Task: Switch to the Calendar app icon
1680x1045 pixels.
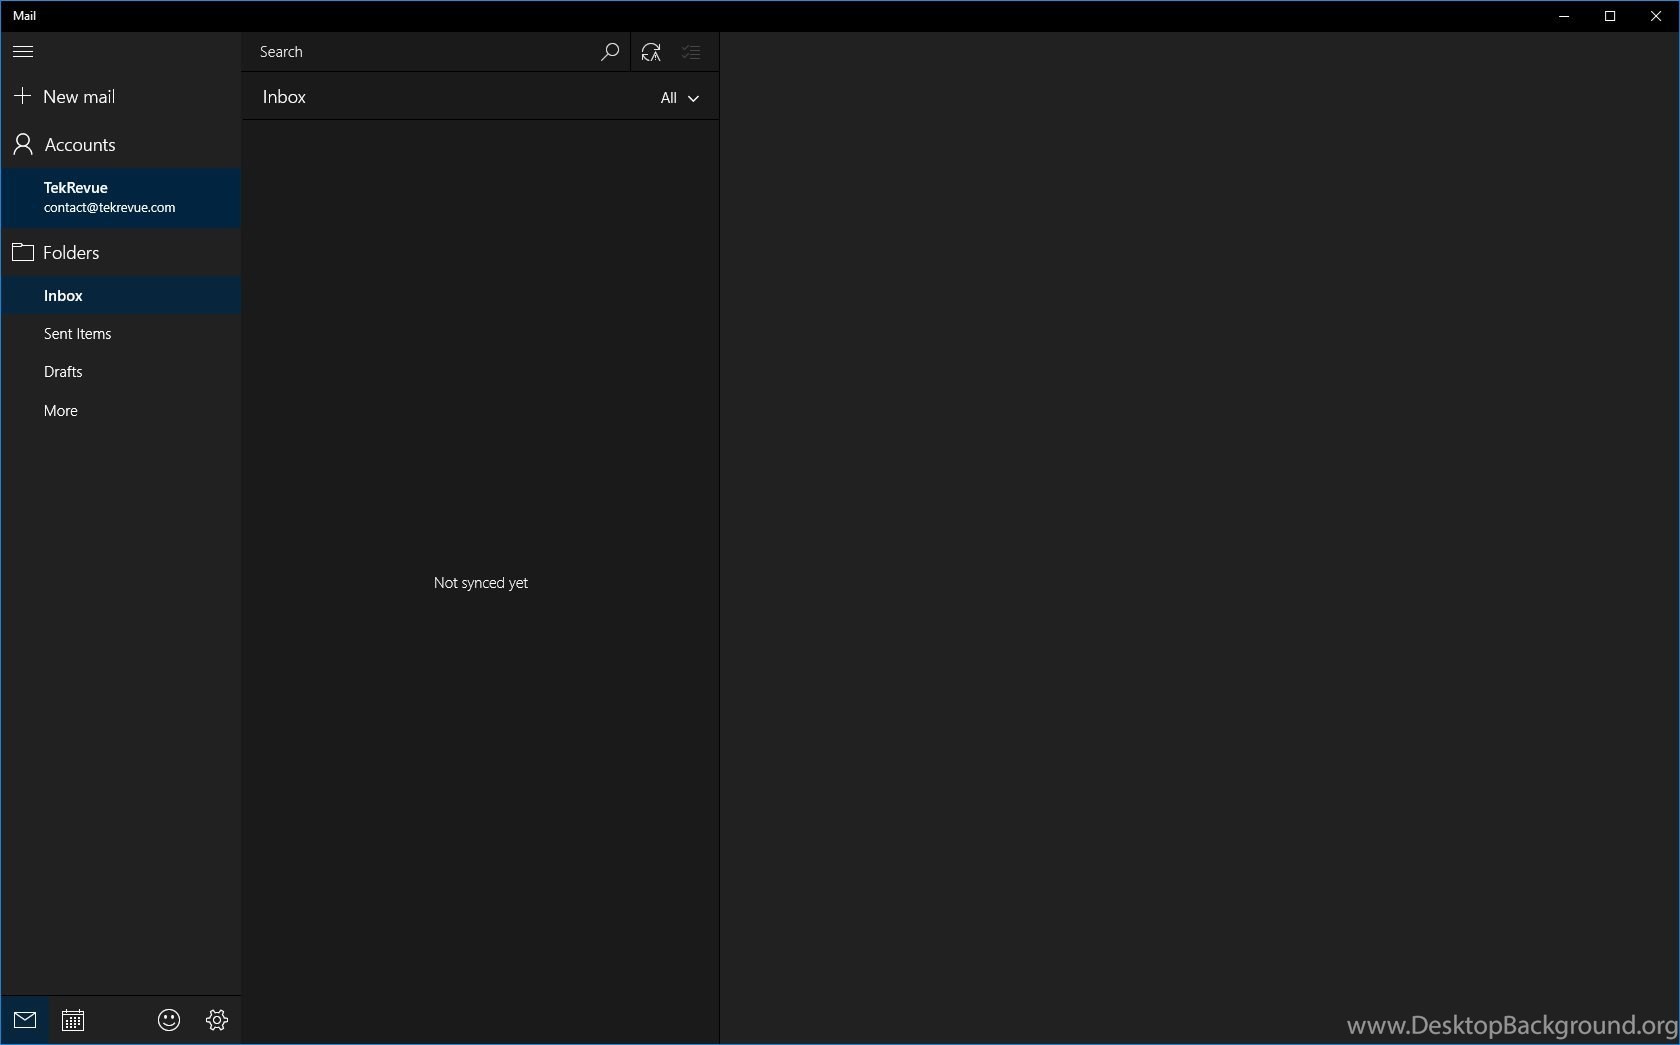Action: pos(73,1020)
